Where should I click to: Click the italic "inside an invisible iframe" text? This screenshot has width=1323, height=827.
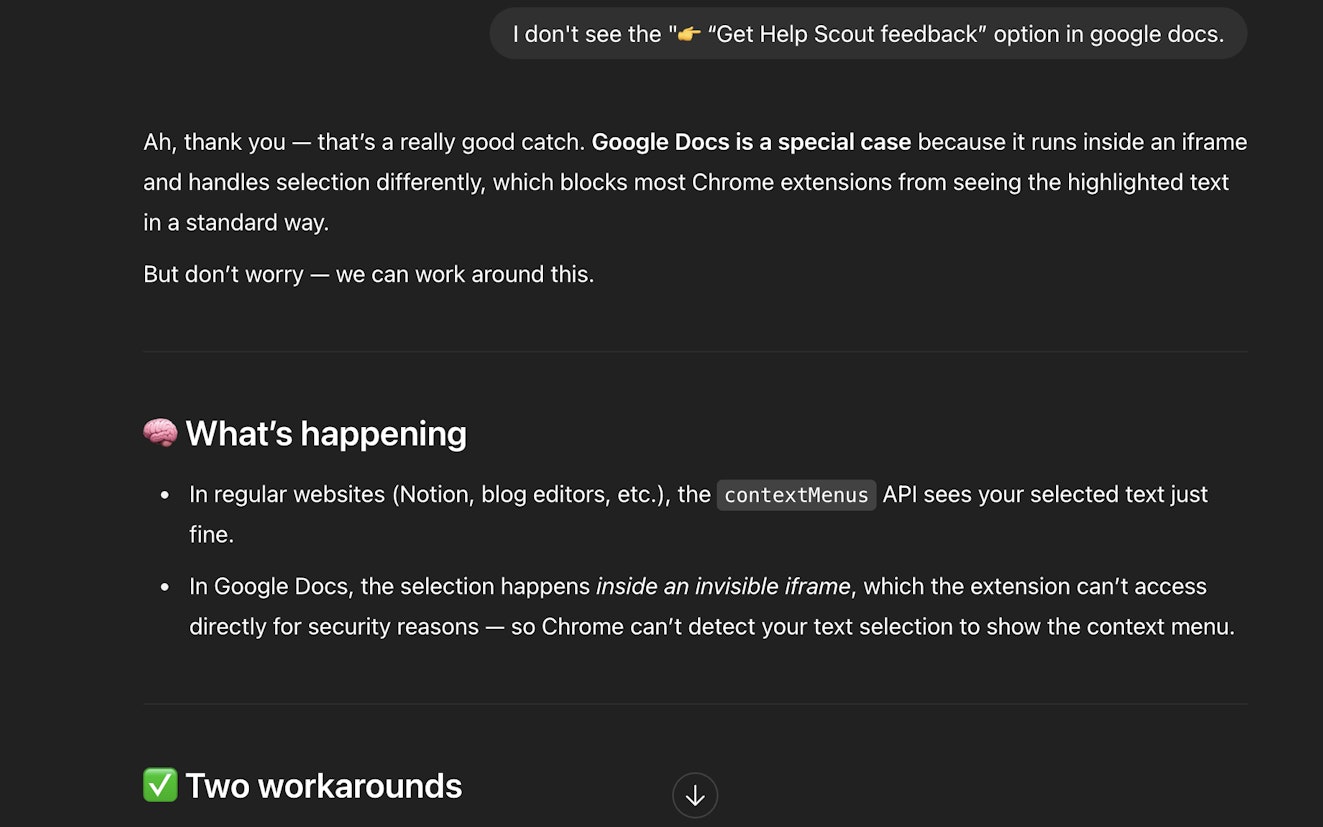coord(723,587)
